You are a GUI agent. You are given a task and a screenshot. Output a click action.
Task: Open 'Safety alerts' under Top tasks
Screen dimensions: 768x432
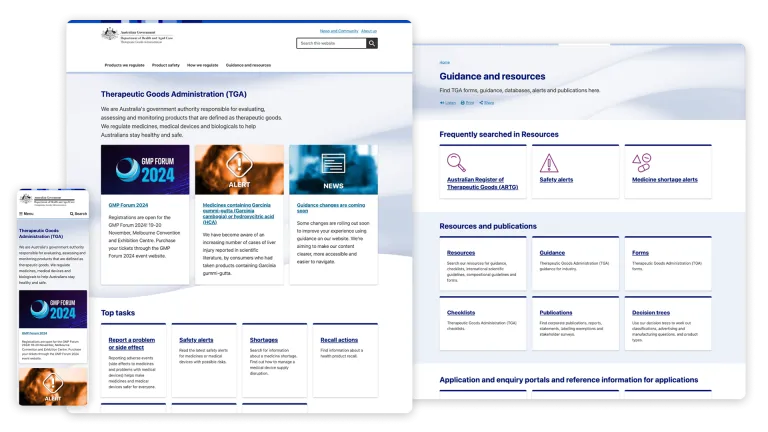[x=196, y=340]
